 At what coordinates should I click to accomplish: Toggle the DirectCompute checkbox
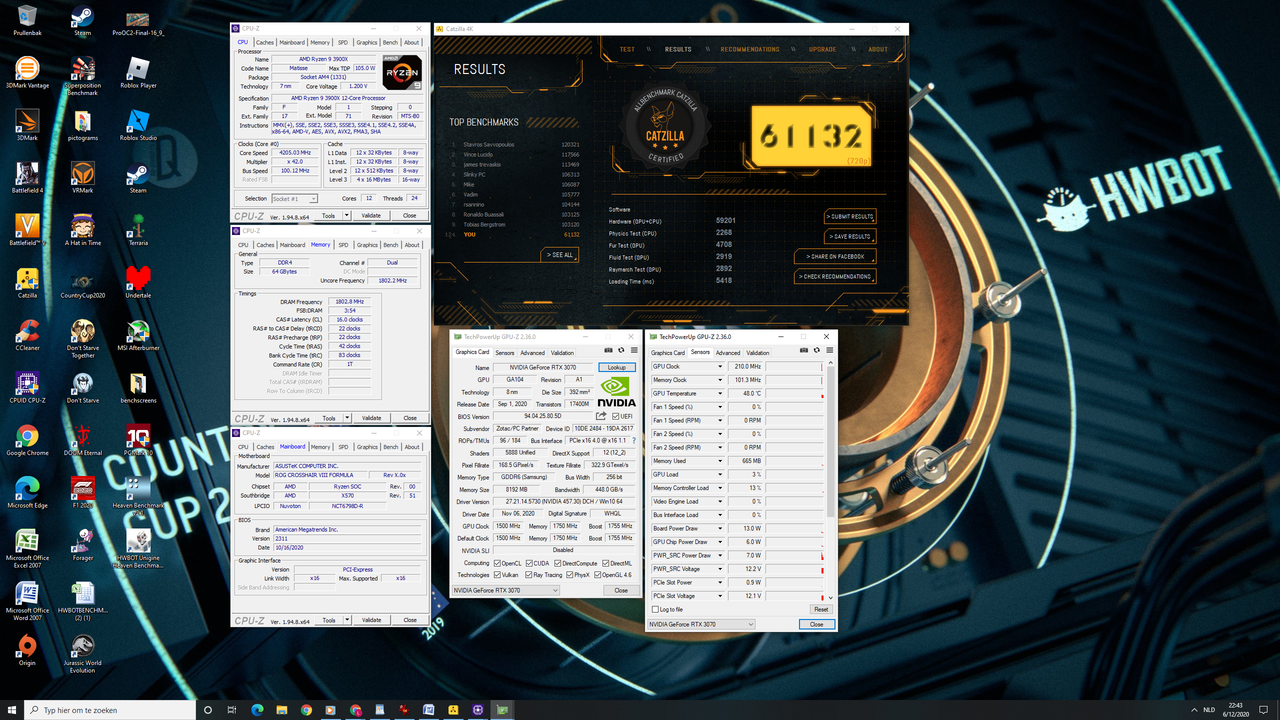(557, 563)
